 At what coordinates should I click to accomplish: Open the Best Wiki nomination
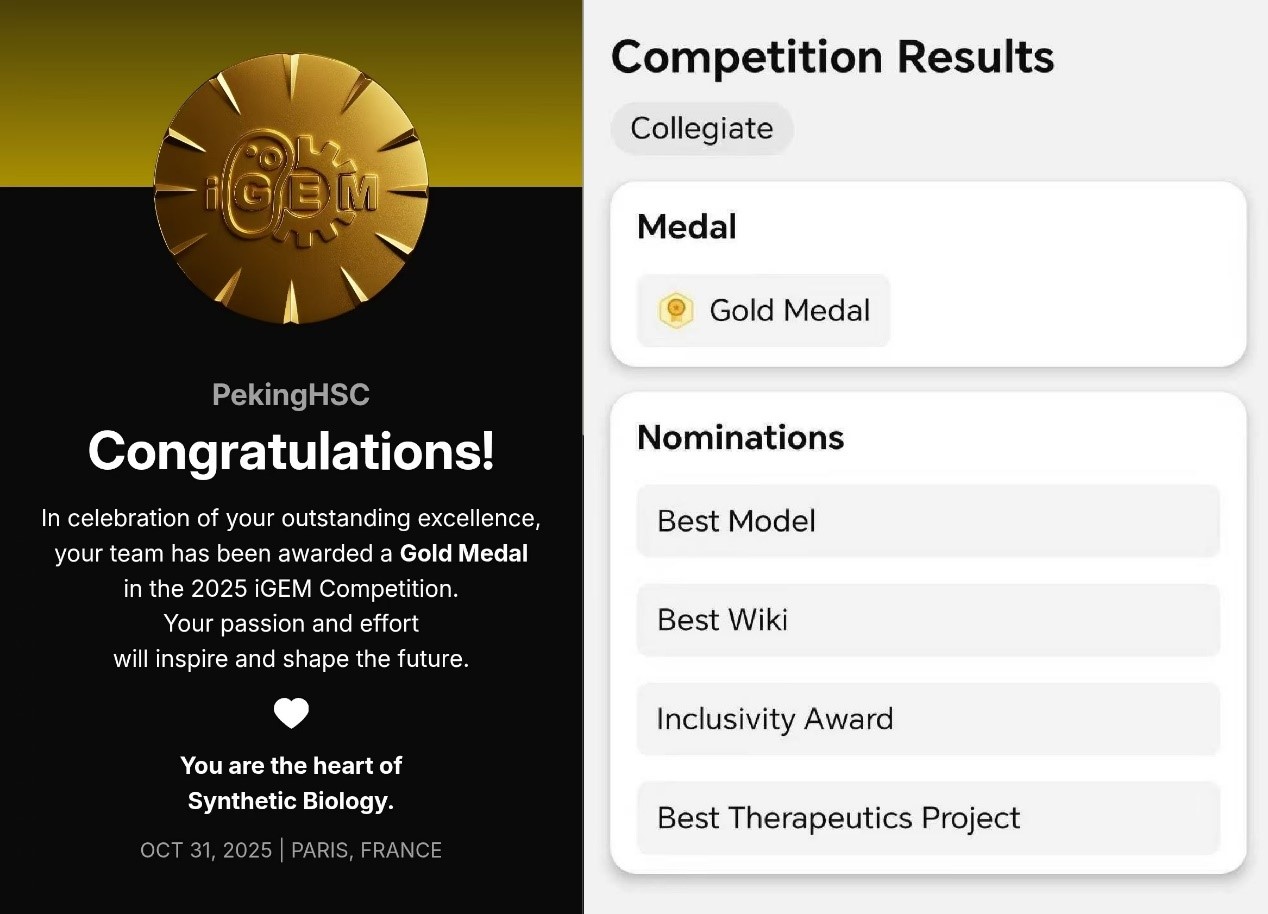928,620
